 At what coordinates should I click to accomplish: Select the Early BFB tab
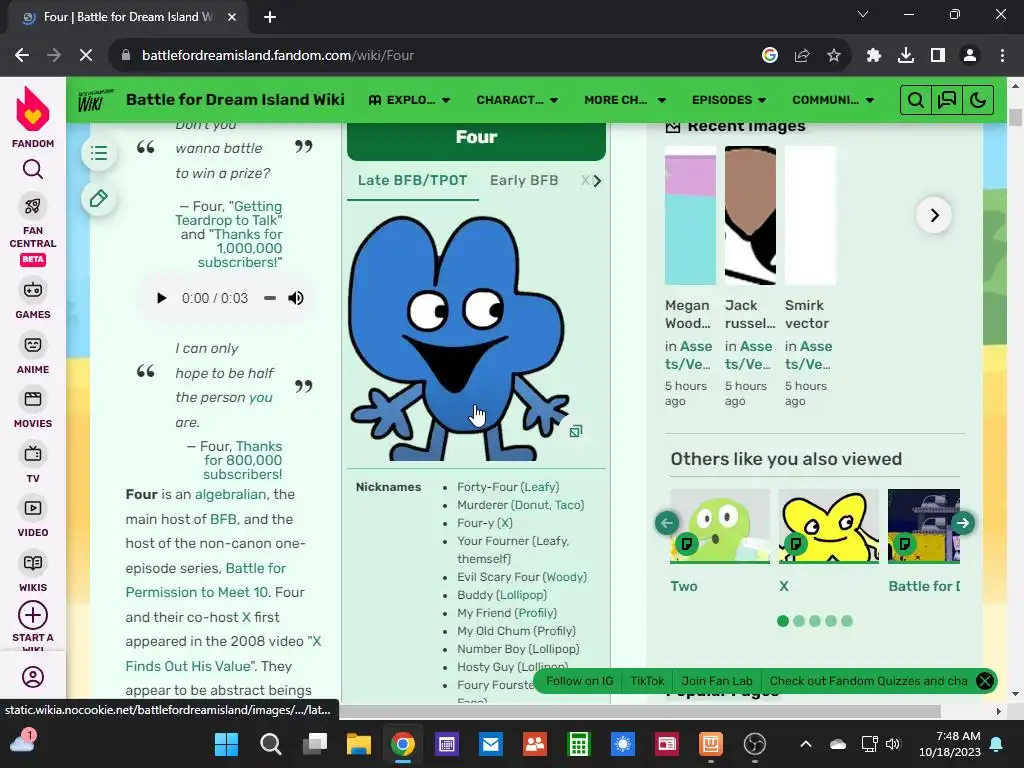(524, 180)
